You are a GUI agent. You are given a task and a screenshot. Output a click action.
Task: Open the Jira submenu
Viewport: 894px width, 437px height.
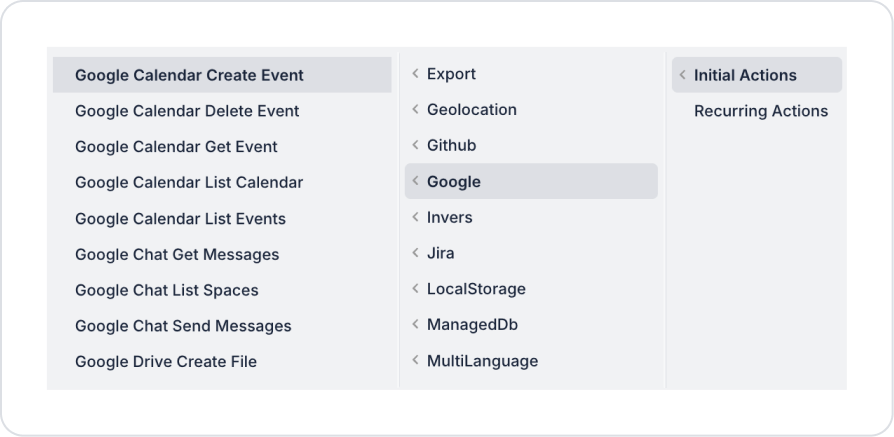click(531, 253)
